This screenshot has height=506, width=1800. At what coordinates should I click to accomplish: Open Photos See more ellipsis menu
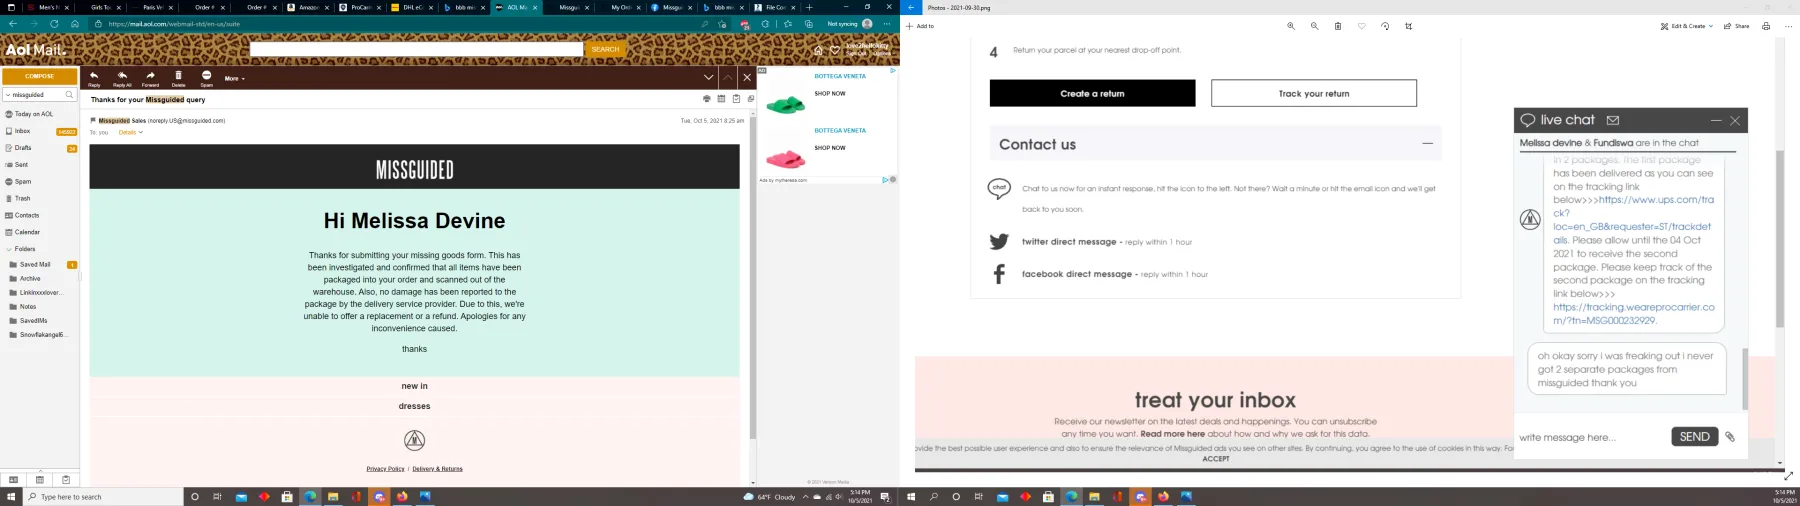pyautogui.click(x=1788, y=26)
